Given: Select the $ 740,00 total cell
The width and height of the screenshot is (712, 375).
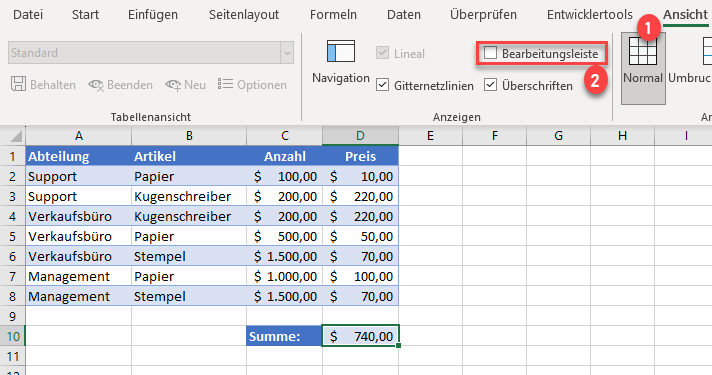Looking at the screenshot, I should 361,336.
